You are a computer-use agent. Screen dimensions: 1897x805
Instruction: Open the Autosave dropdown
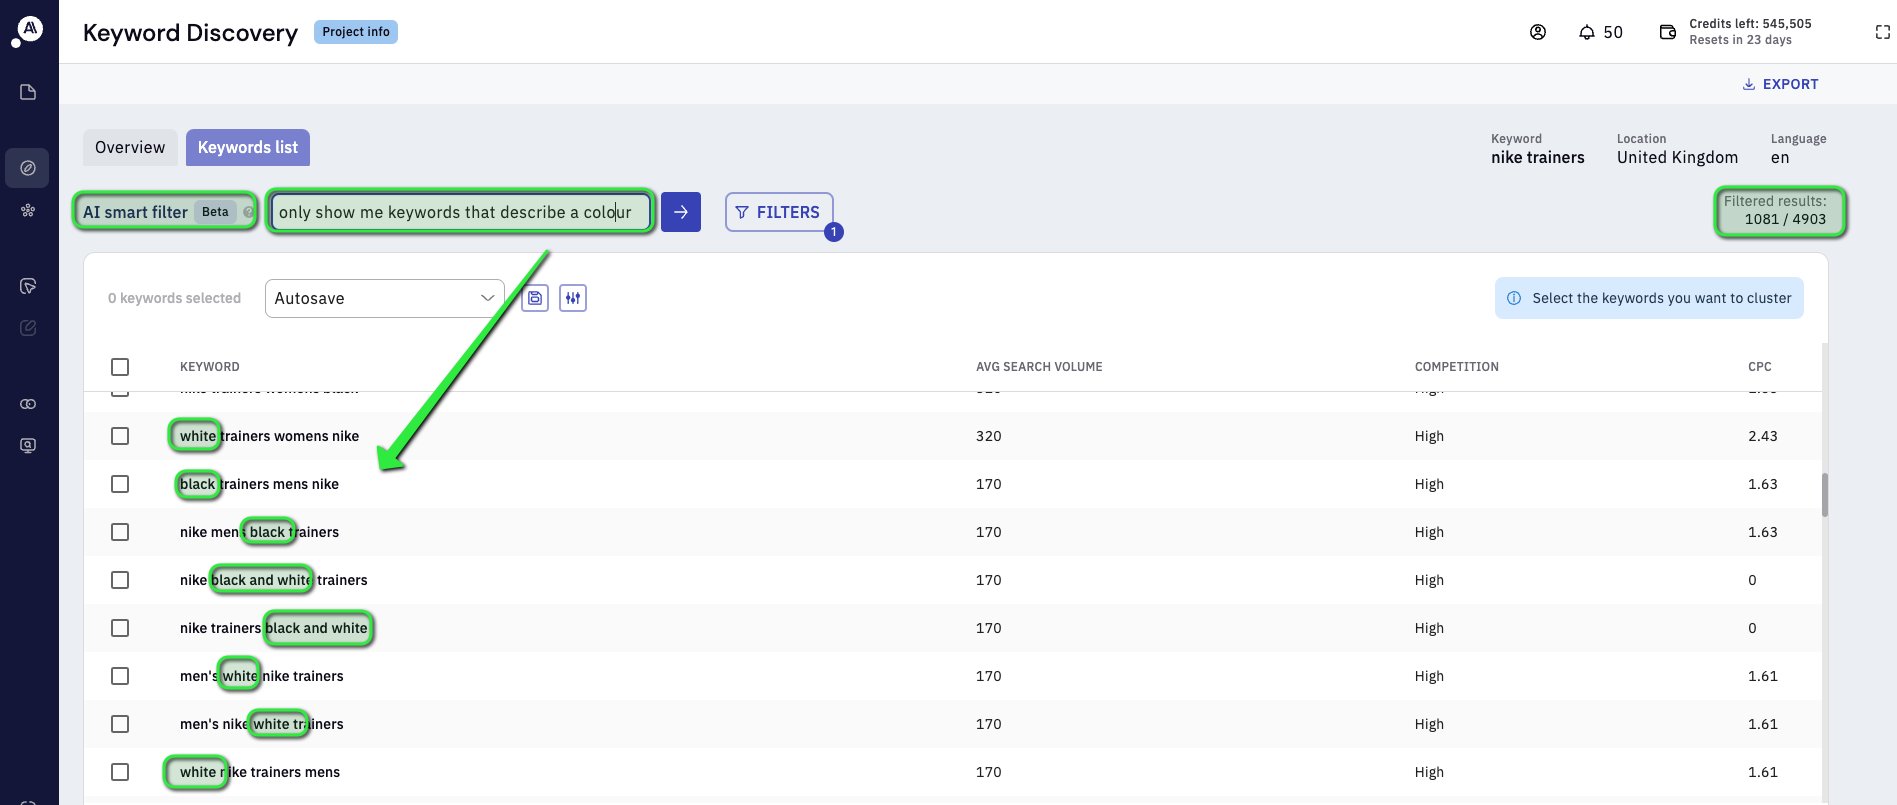pyautogui.click(x=385, y=298)
